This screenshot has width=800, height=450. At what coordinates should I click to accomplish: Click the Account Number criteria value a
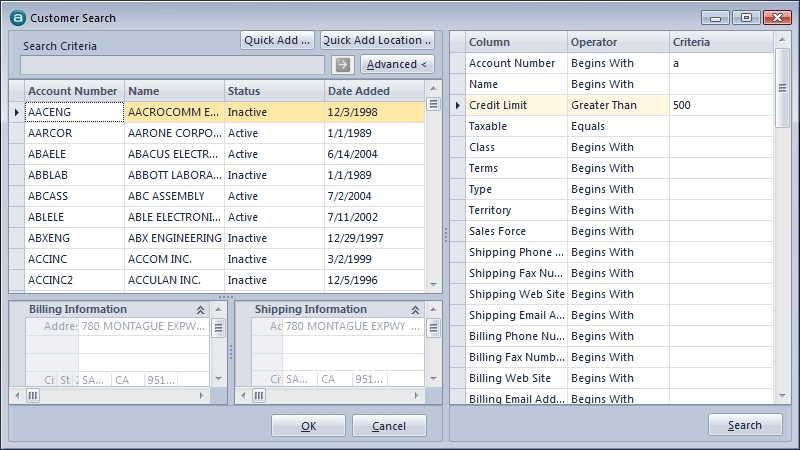[x=721, y=63]
